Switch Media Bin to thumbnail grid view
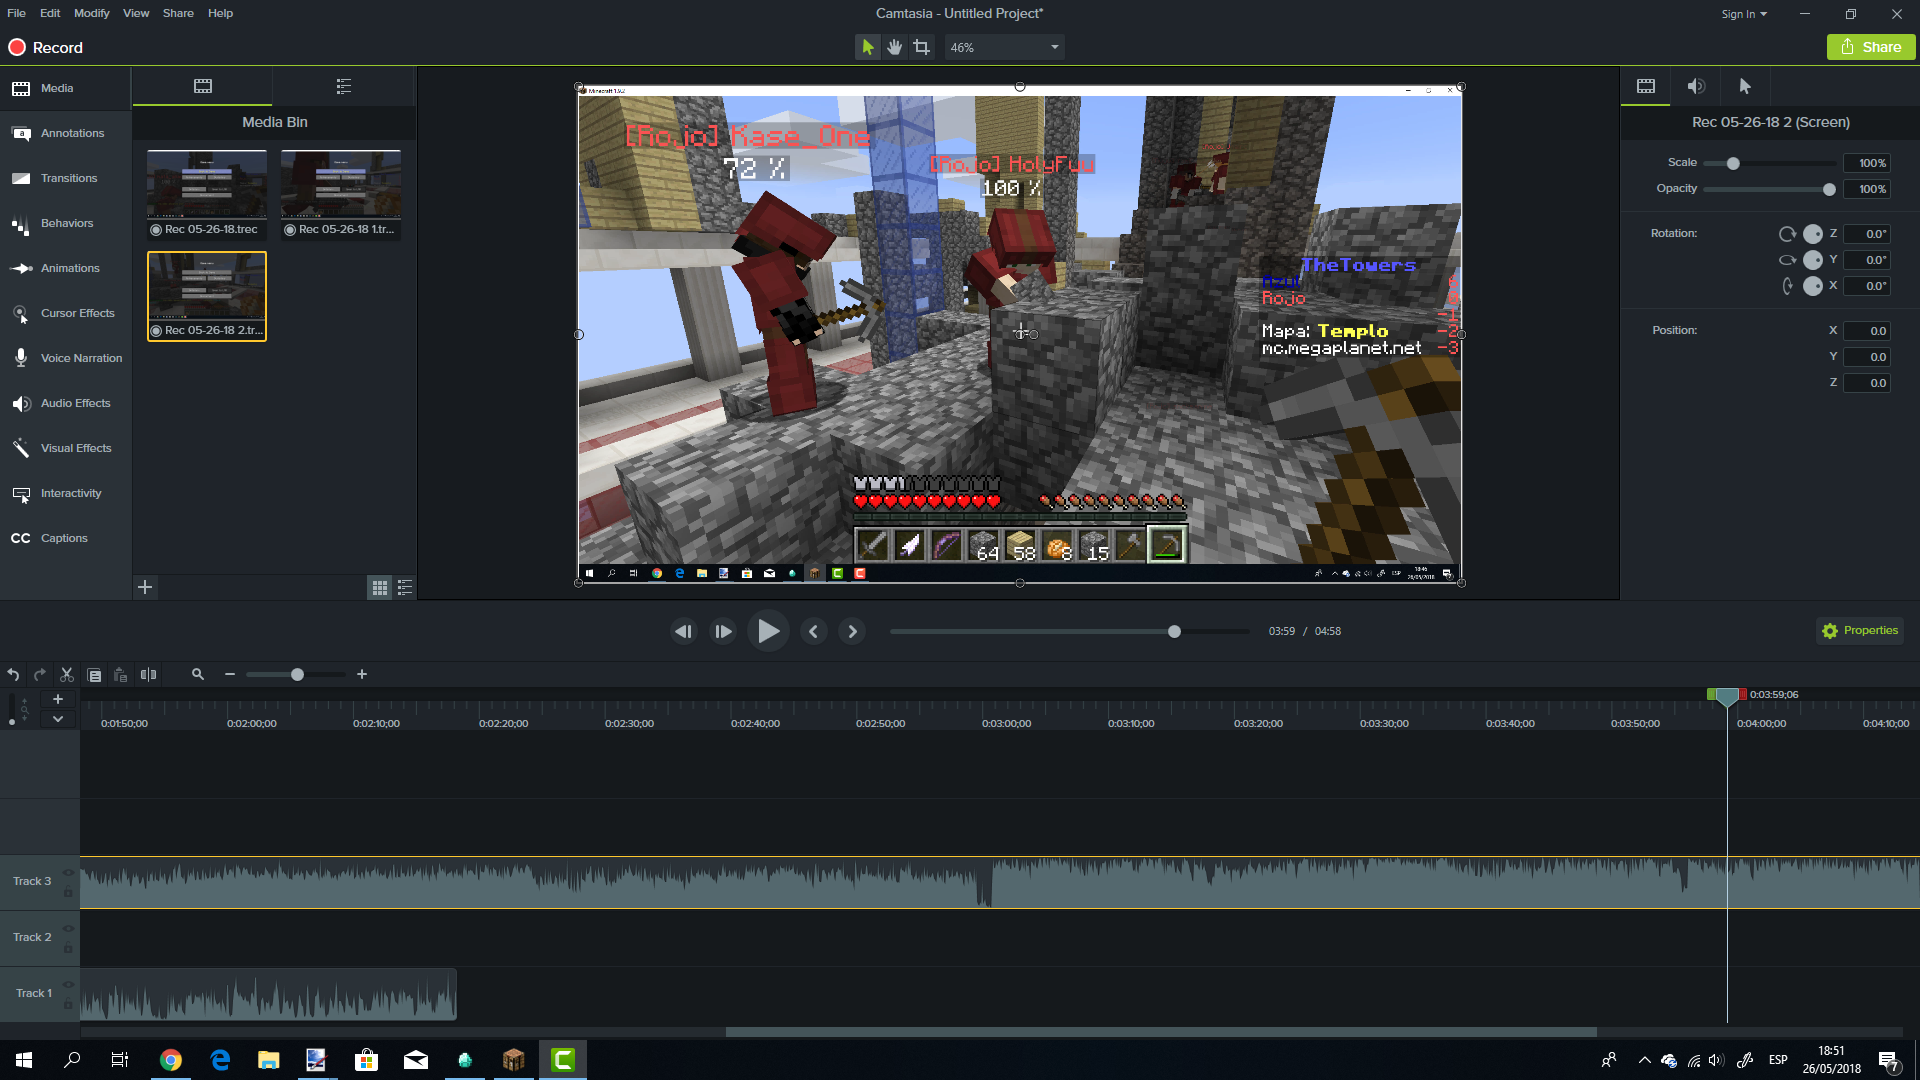Image resolution: width=1920 pixels, height=1080 pixels. coord(380,588)
